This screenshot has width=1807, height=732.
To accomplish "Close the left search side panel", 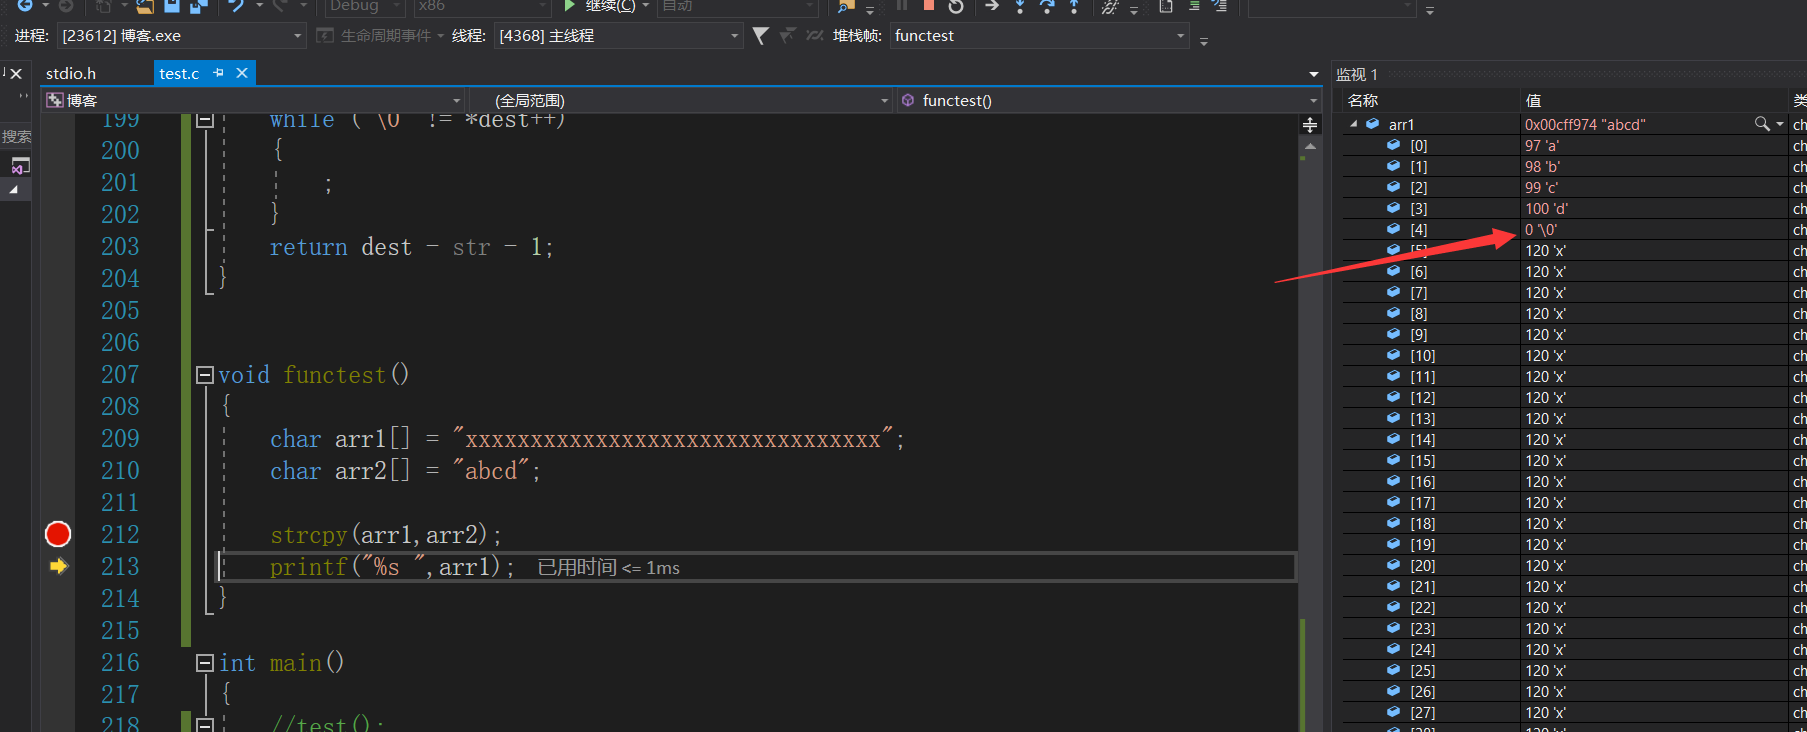I will tap(16, 74).
